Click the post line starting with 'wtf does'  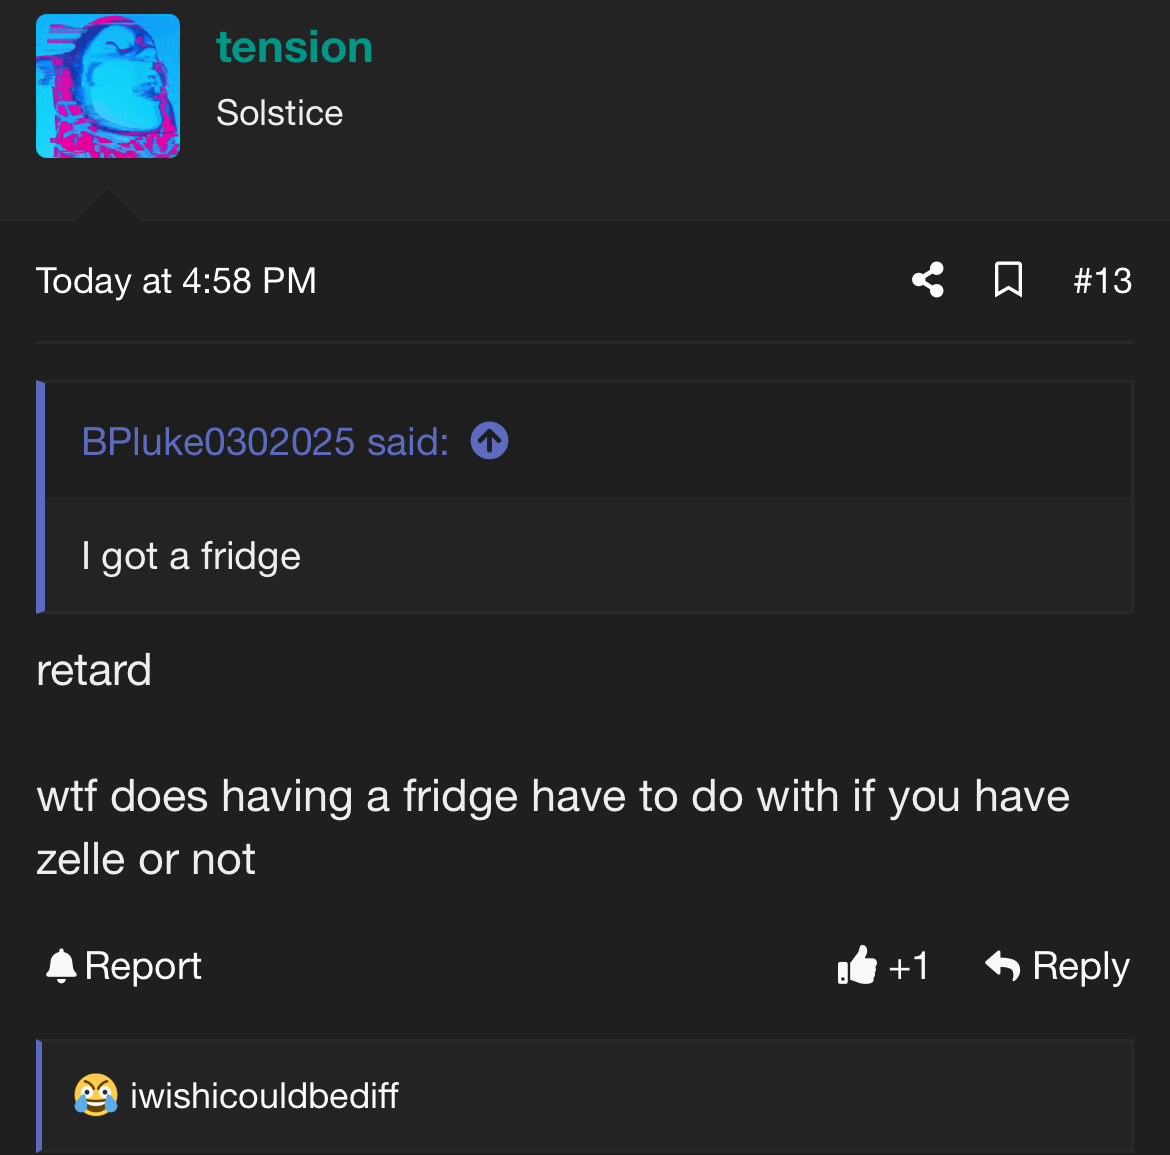tap(553, 797)
